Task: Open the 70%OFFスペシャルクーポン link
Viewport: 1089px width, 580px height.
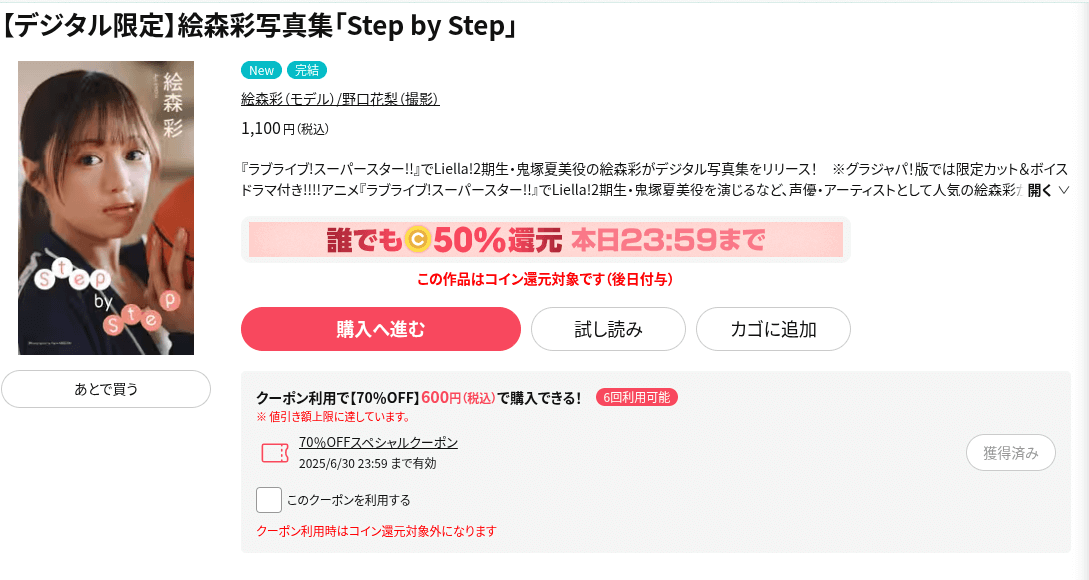Action: pos(379,442)
